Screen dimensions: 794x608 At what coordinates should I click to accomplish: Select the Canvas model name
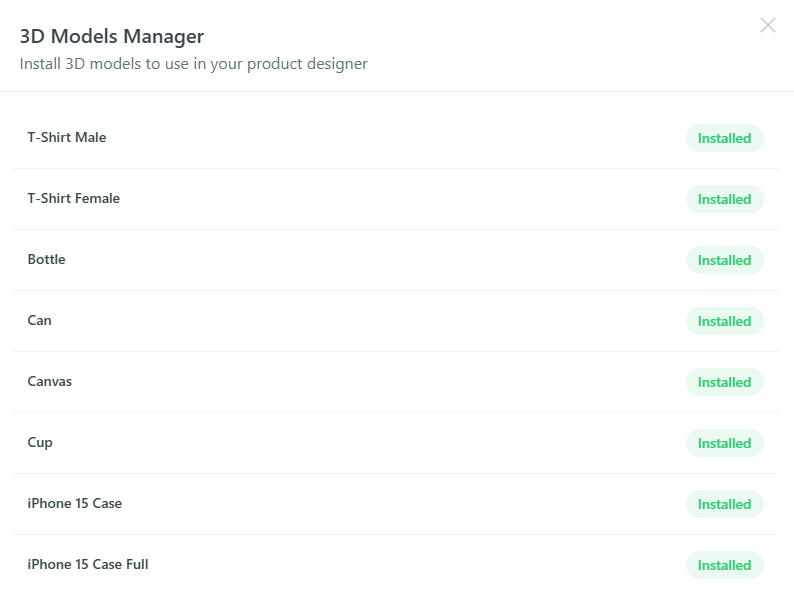(x=50, y=381)
